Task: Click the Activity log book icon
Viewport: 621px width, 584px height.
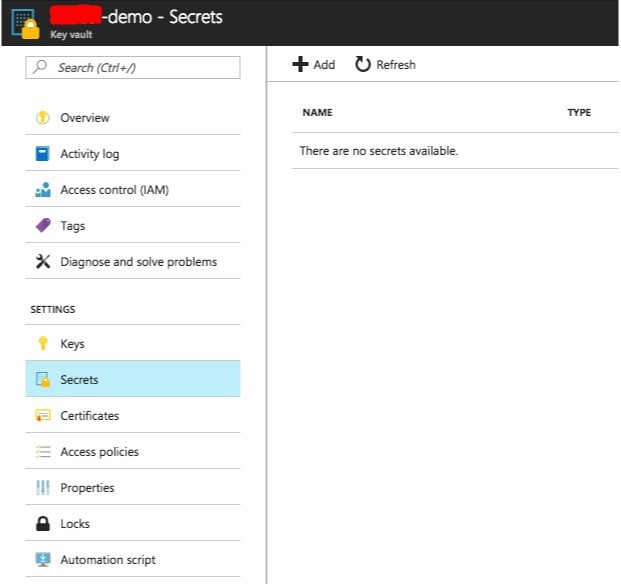Action: [x=43, y=154]
